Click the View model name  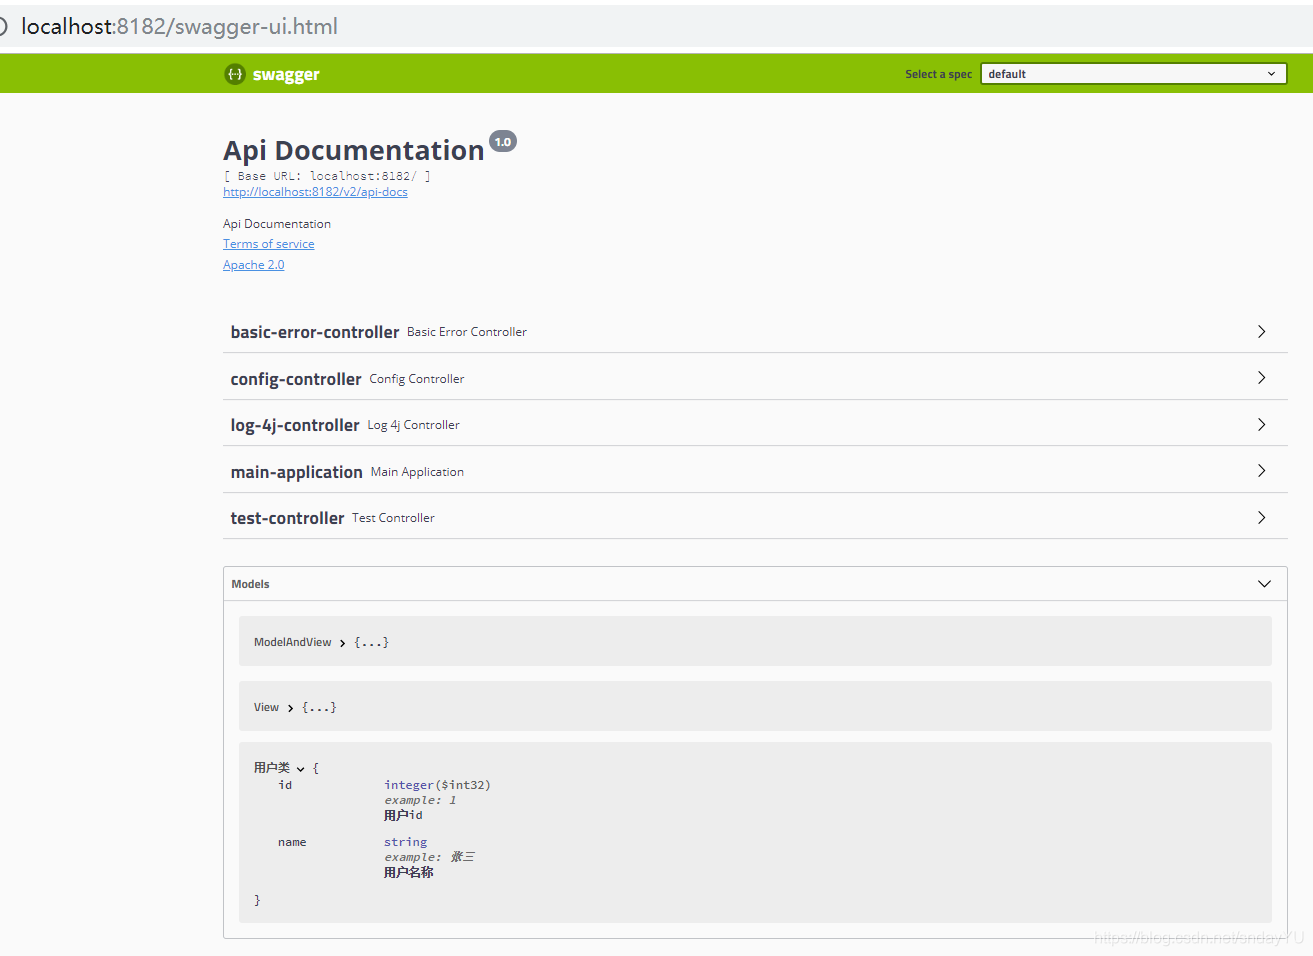pos(266,707)
